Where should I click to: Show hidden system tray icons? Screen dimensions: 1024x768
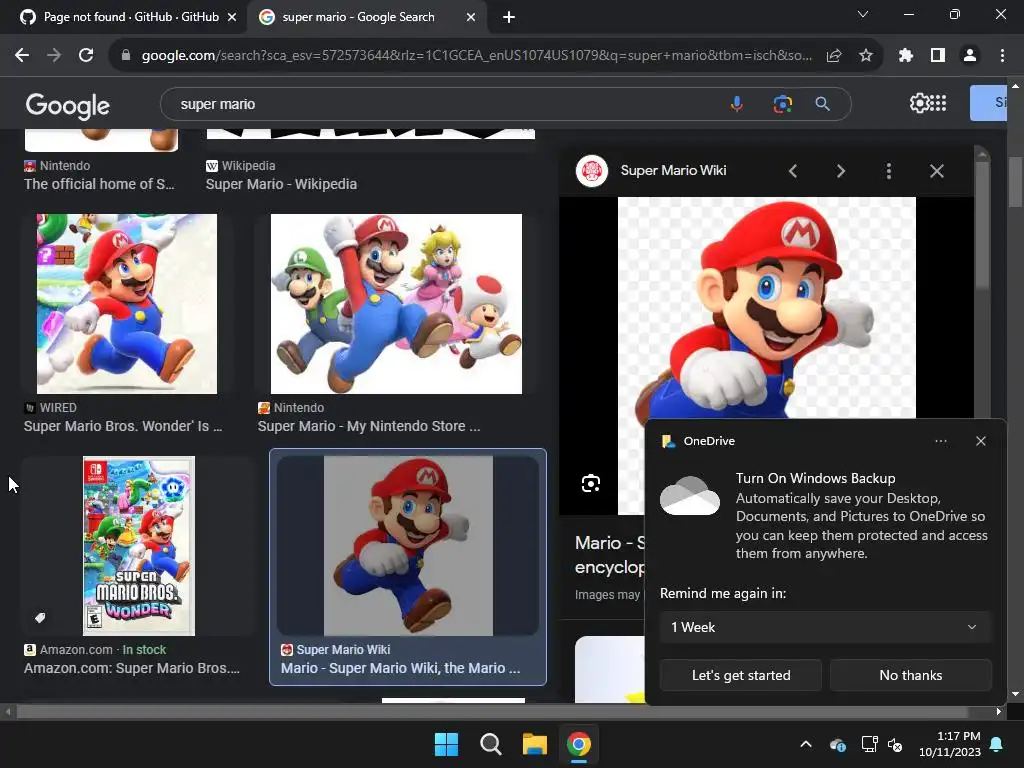click(x=806, y=744)
